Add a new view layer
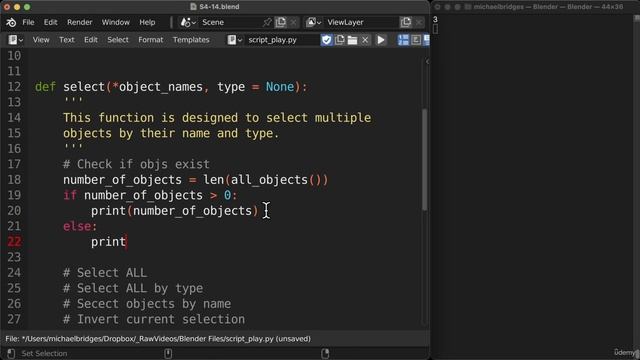The height and width of the screenshot is (360, 640). (406, 22)
